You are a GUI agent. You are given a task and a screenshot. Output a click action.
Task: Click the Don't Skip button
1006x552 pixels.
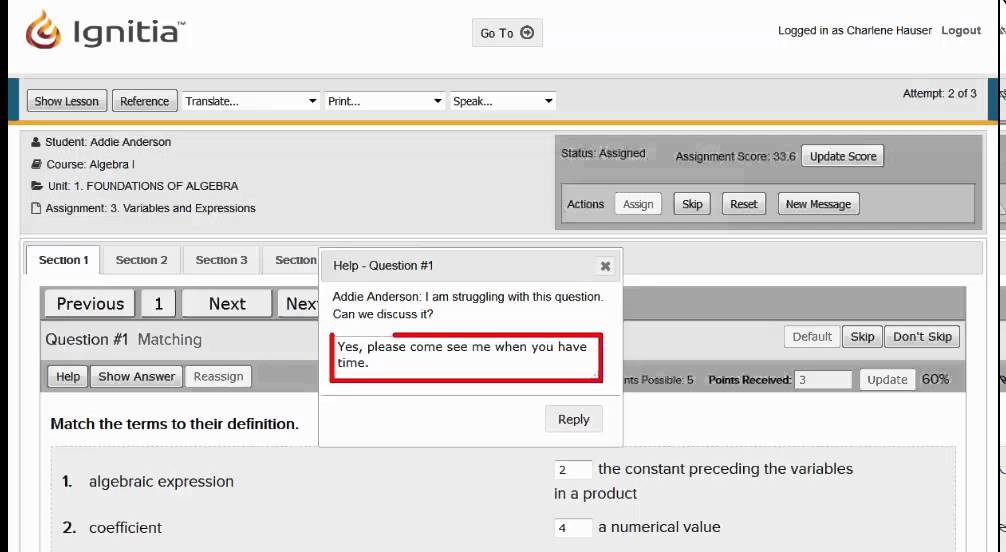[922, 337]
